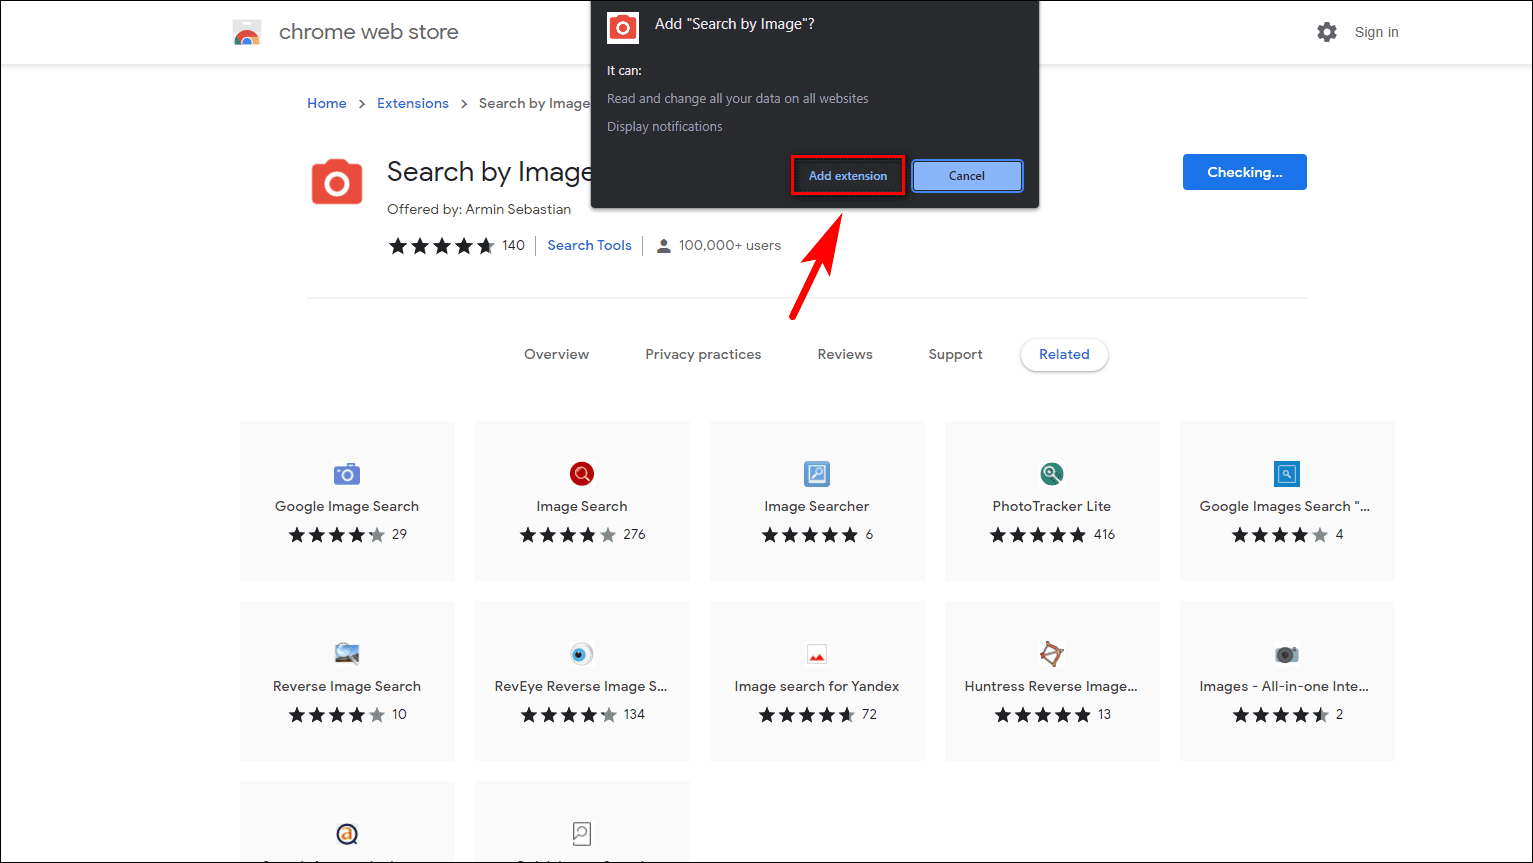The width and height of the screenshot is (1533, 863).
Task: Click the Search by Image red camera icon
Action: point(337,182)
